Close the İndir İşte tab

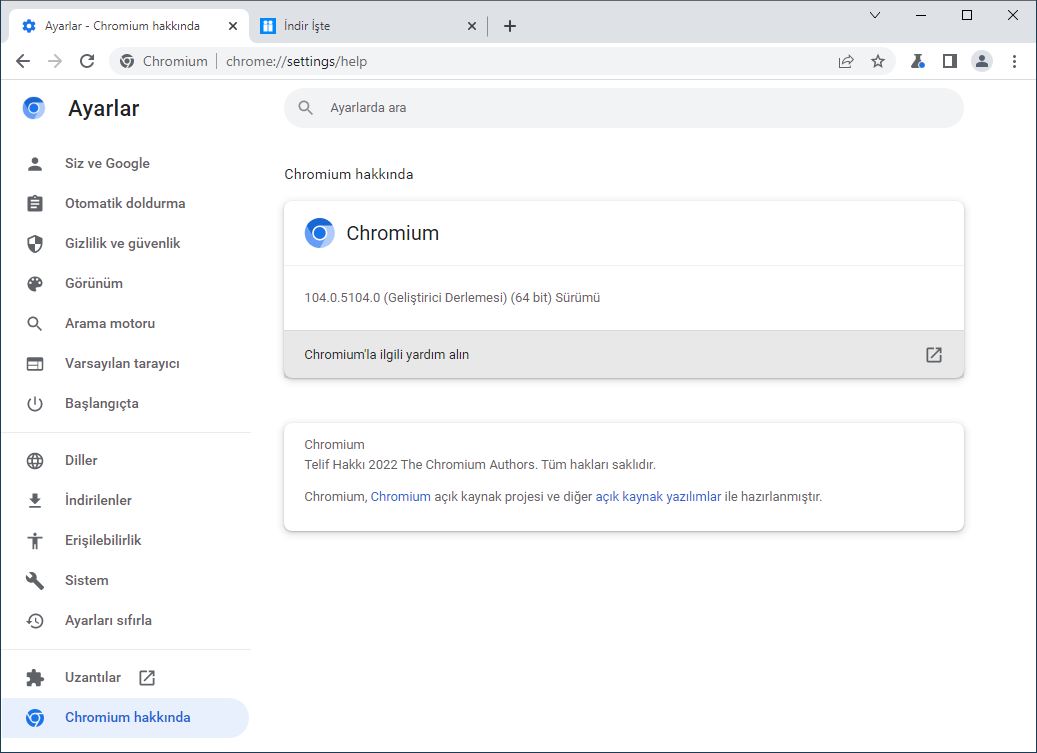pos(472,26)
